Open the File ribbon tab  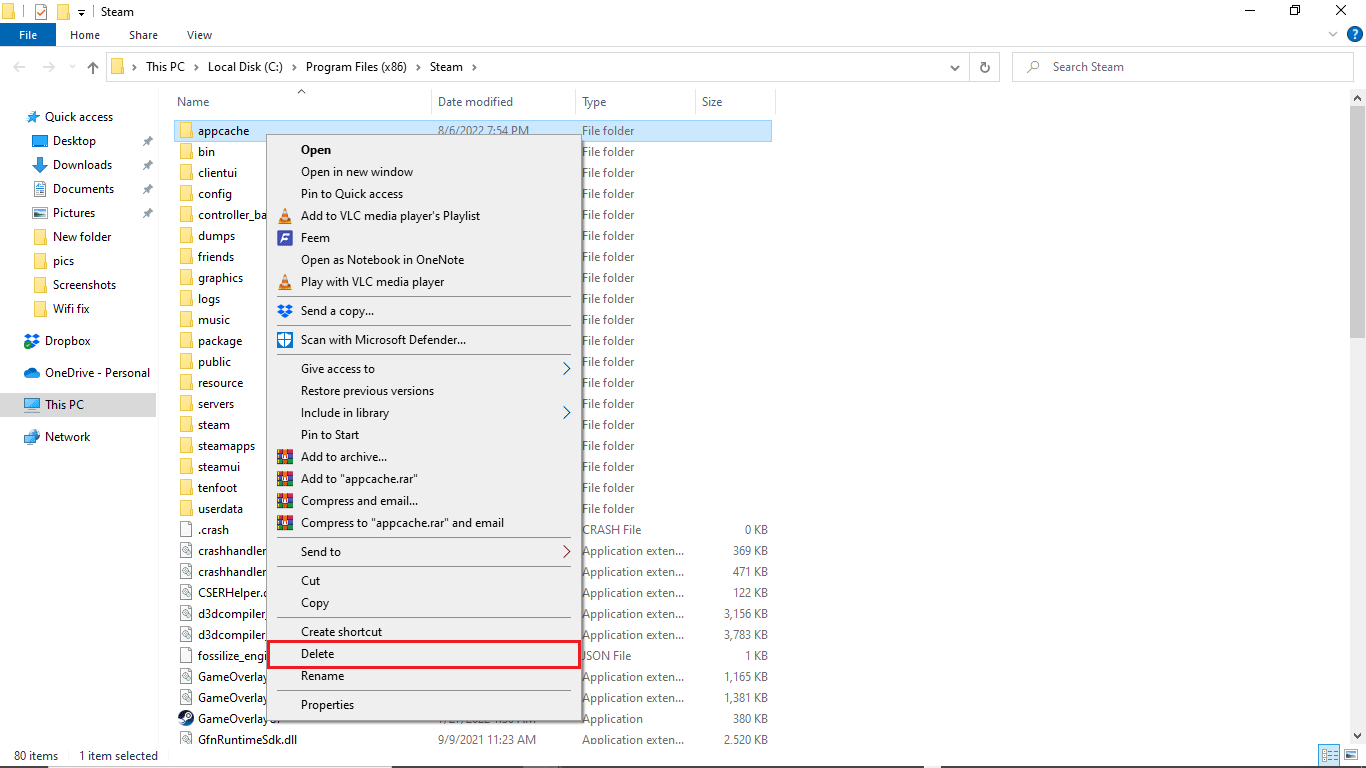[x=28, y=35]
